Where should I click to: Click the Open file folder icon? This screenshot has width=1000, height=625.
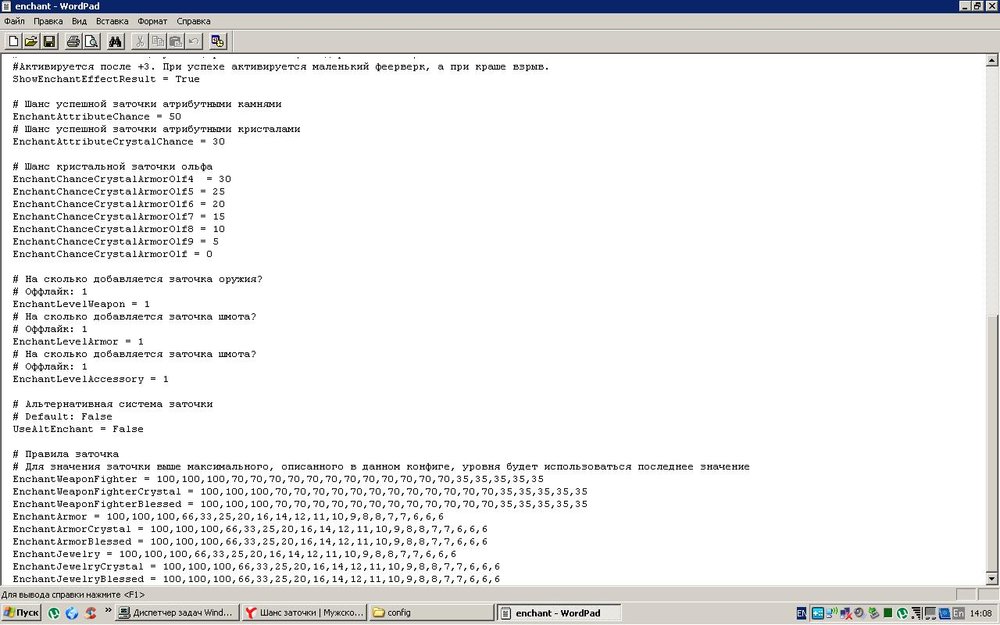(x=31, y=41)
